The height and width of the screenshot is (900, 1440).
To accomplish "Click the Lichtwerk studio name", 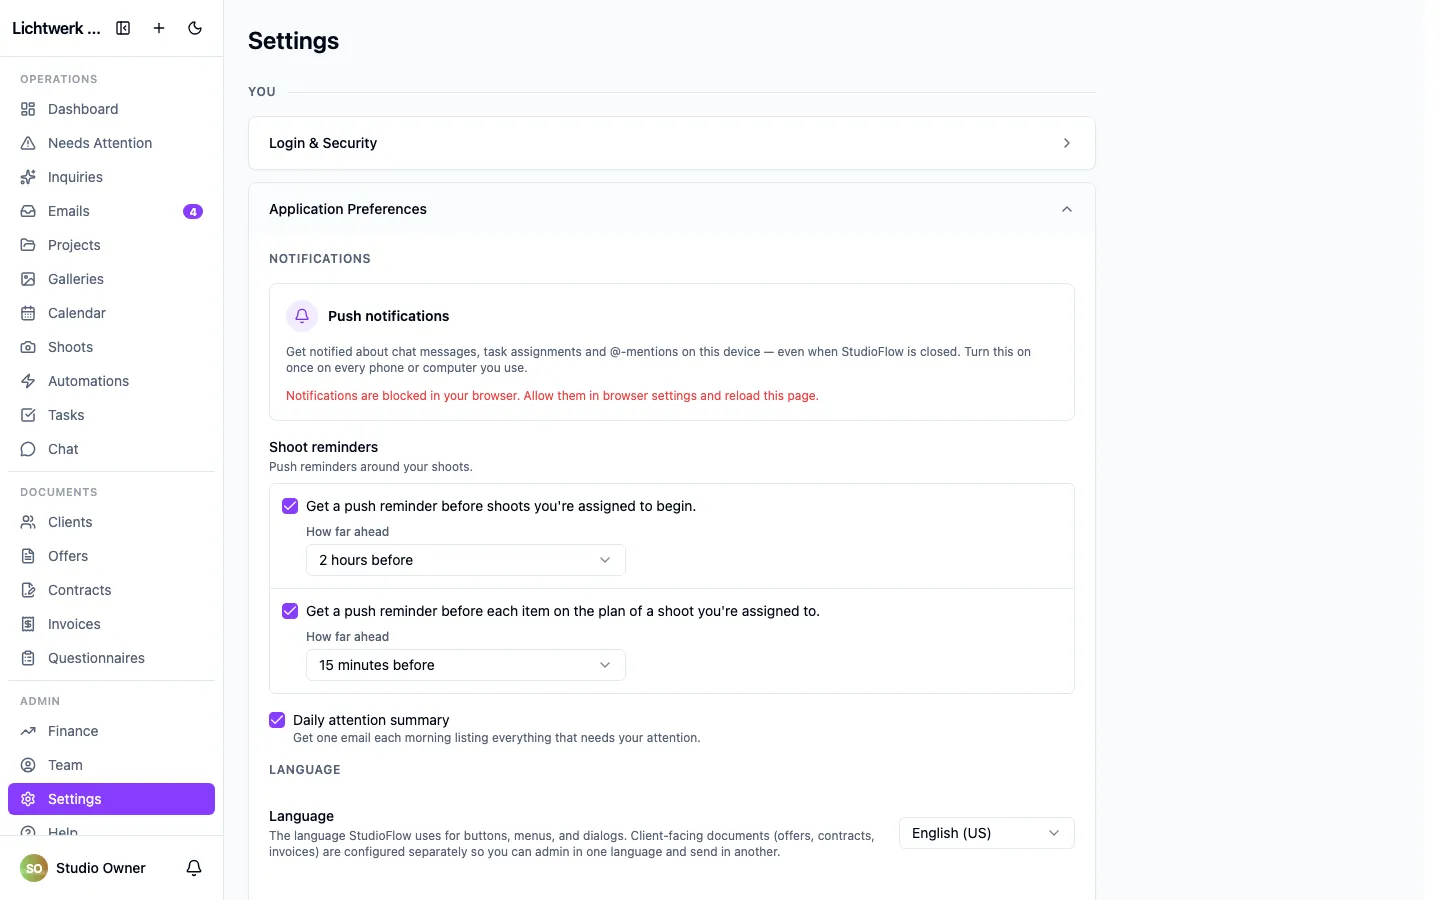I will tap(56, 28).
